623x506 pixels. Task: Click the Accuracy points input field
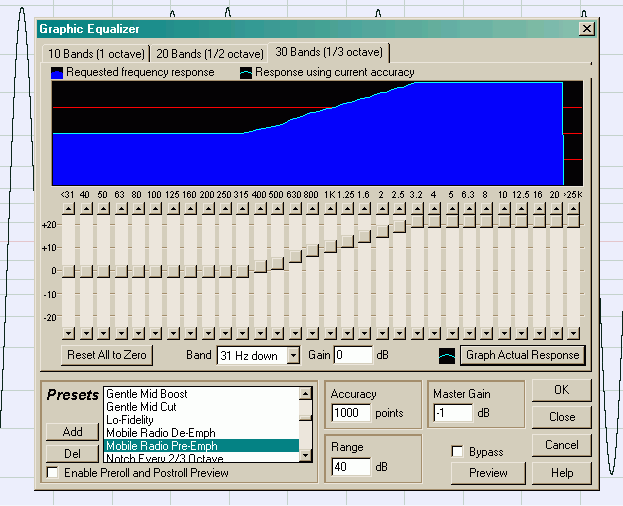351,413
